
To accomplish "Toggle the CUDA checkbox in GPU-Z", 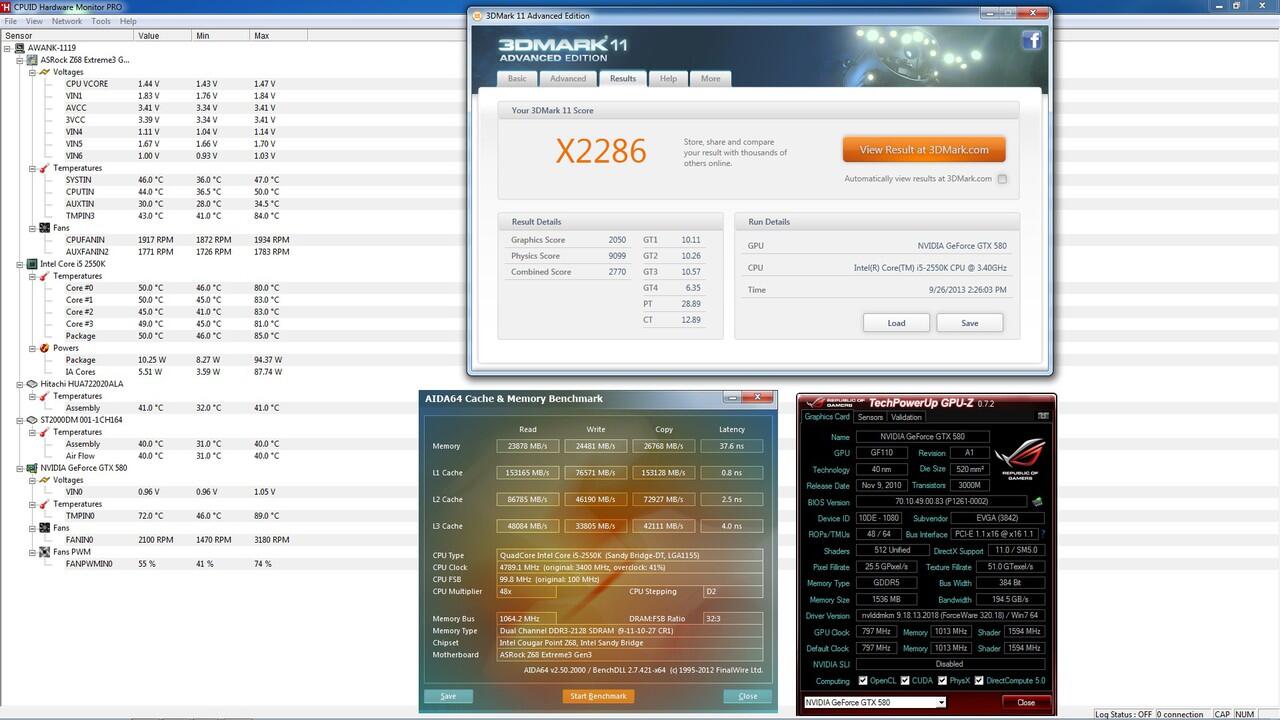I will point(905,681).
